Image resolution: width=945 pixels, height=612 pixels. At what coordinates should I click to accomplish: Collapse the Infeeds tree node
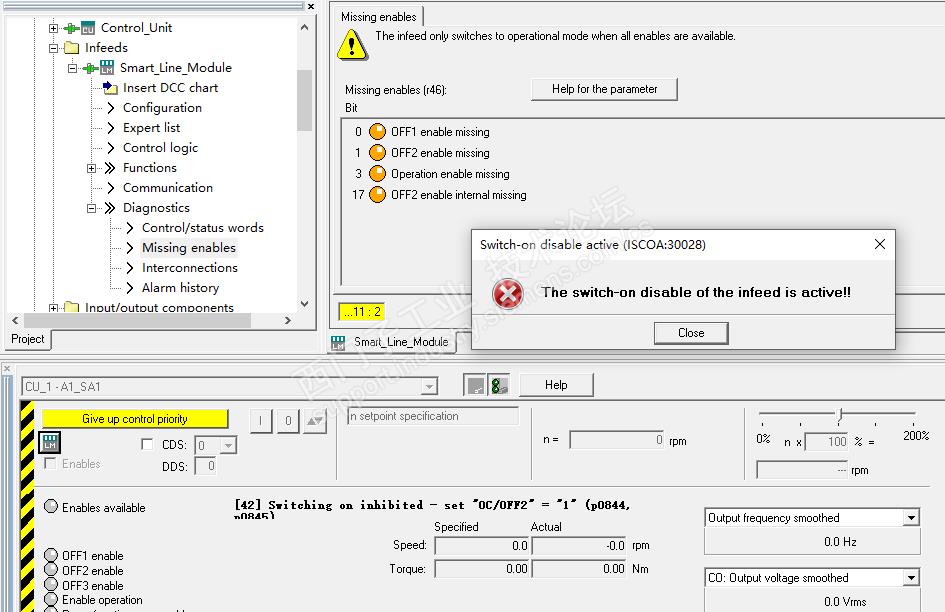click(54, 48)
